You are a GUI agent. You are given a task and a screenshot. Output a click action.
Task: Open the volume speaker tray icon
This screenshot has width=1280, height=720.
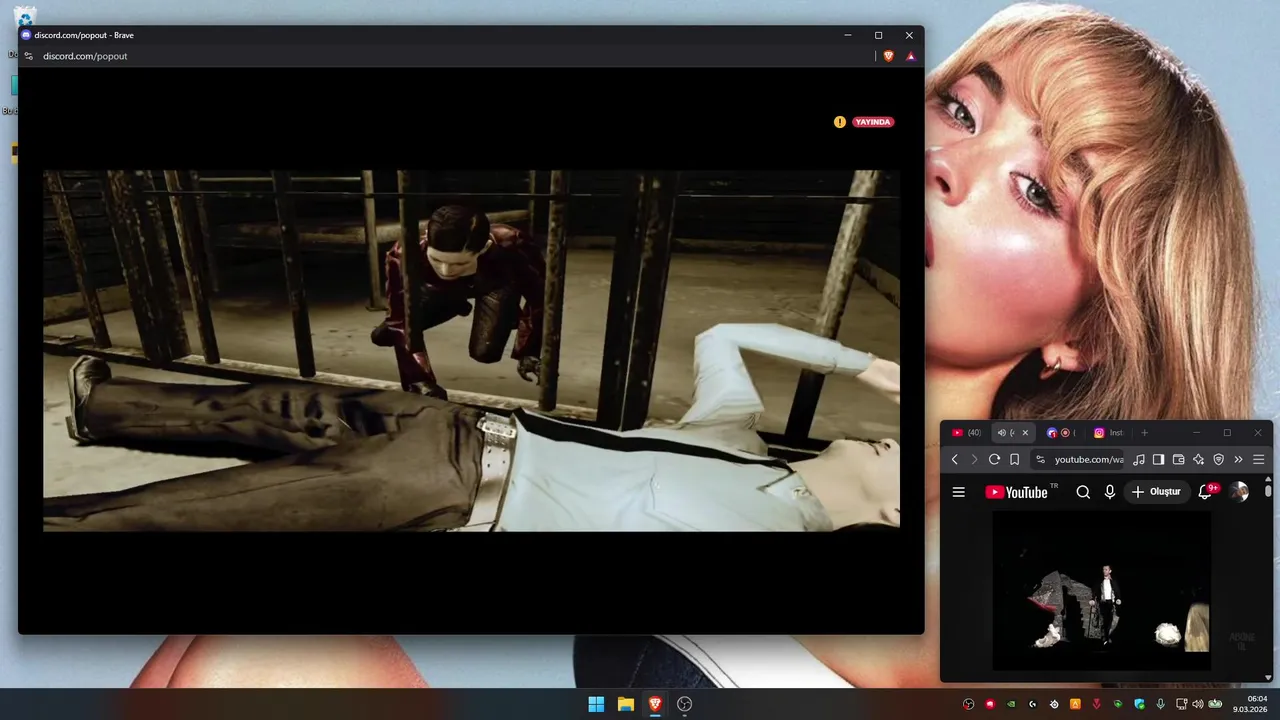click(1198, 704)
